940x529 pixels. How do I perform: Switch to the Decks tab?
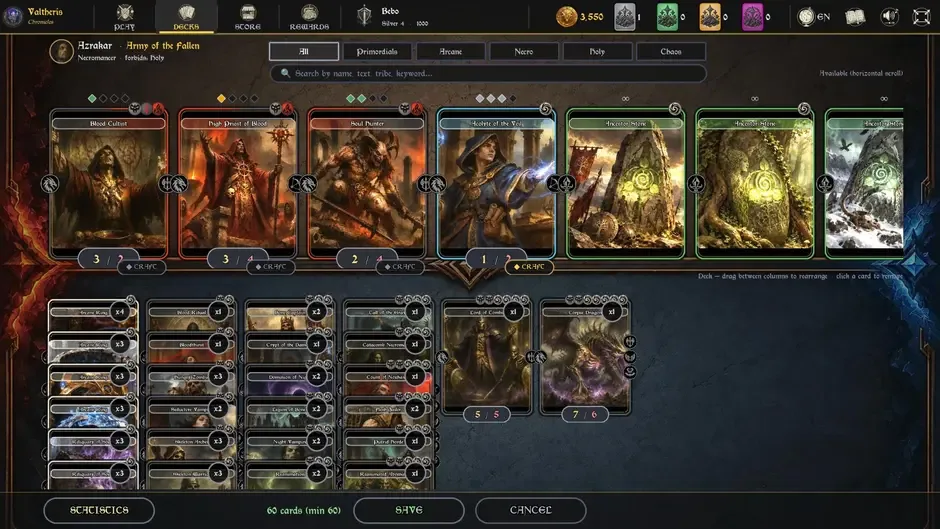tap(186, 17)
